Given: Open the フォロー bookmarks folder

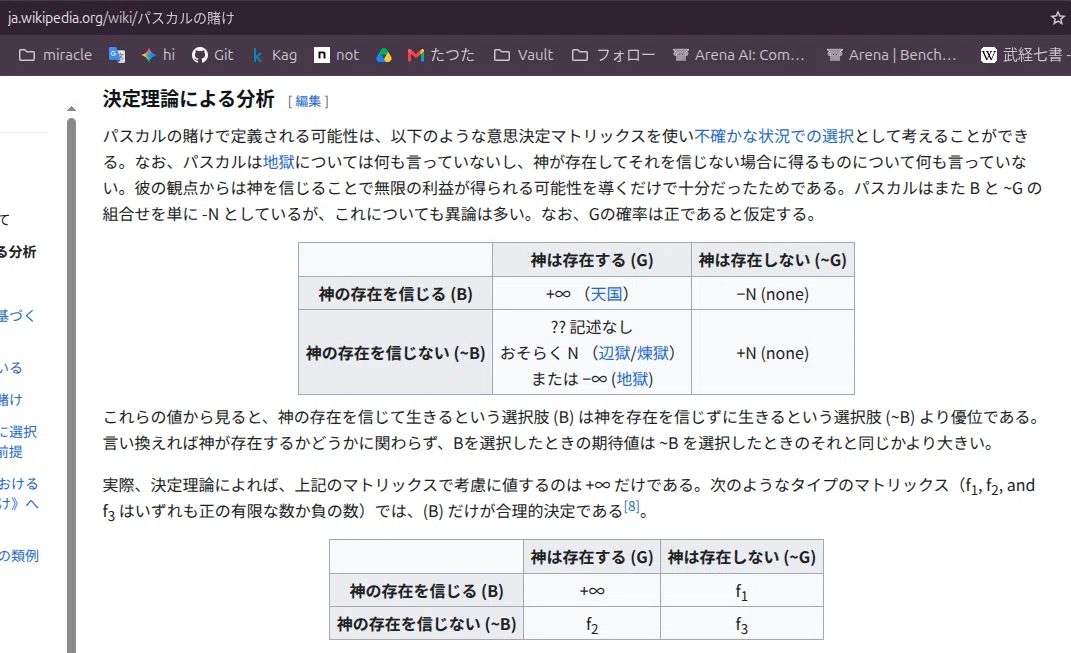Looking at the screenshot, I should click(613, 55).
